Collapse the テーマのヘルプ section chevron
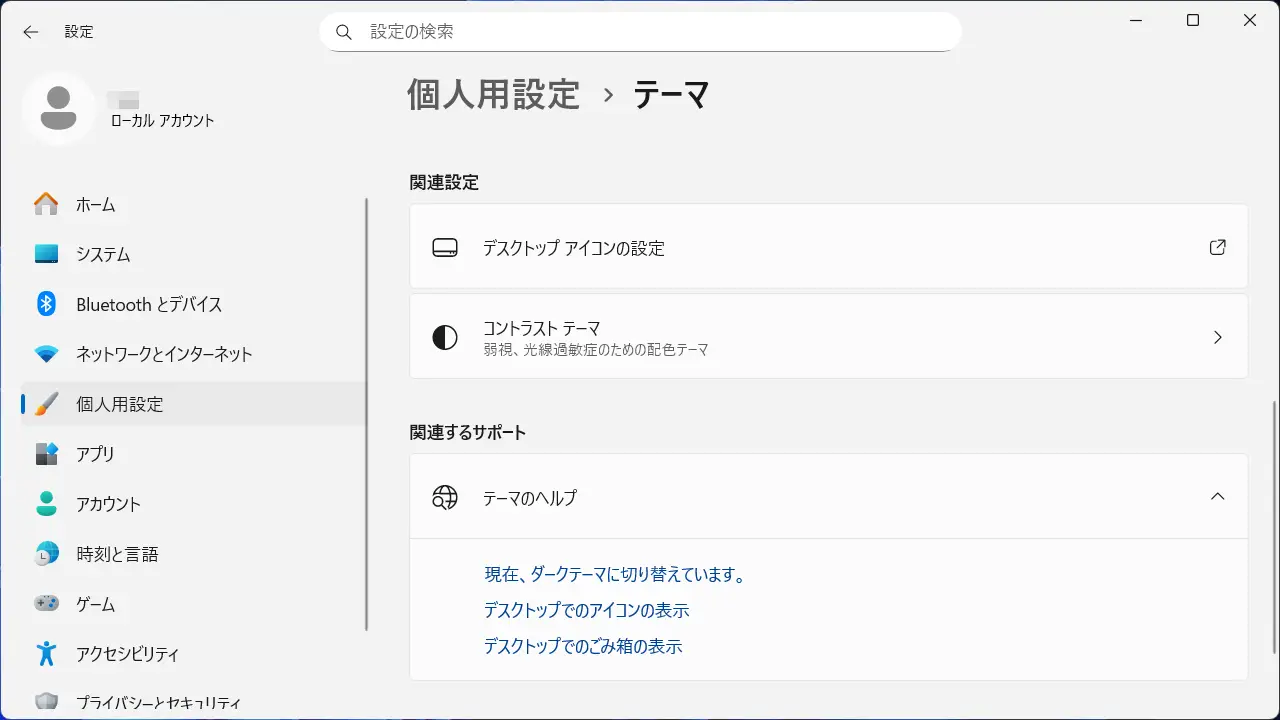Viewport: 1280px width, 720px height. [x=1217, y=497]
